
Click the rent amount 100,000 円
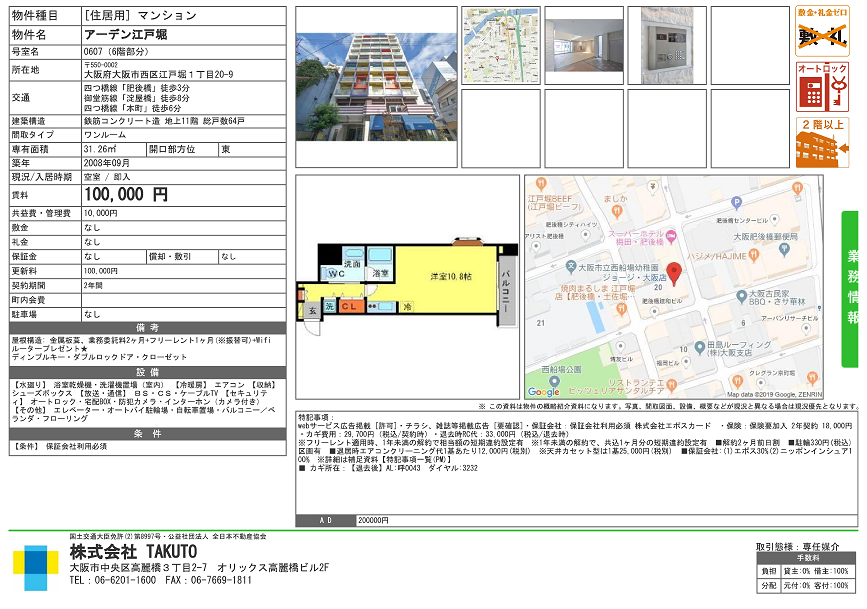pos(126,195)
